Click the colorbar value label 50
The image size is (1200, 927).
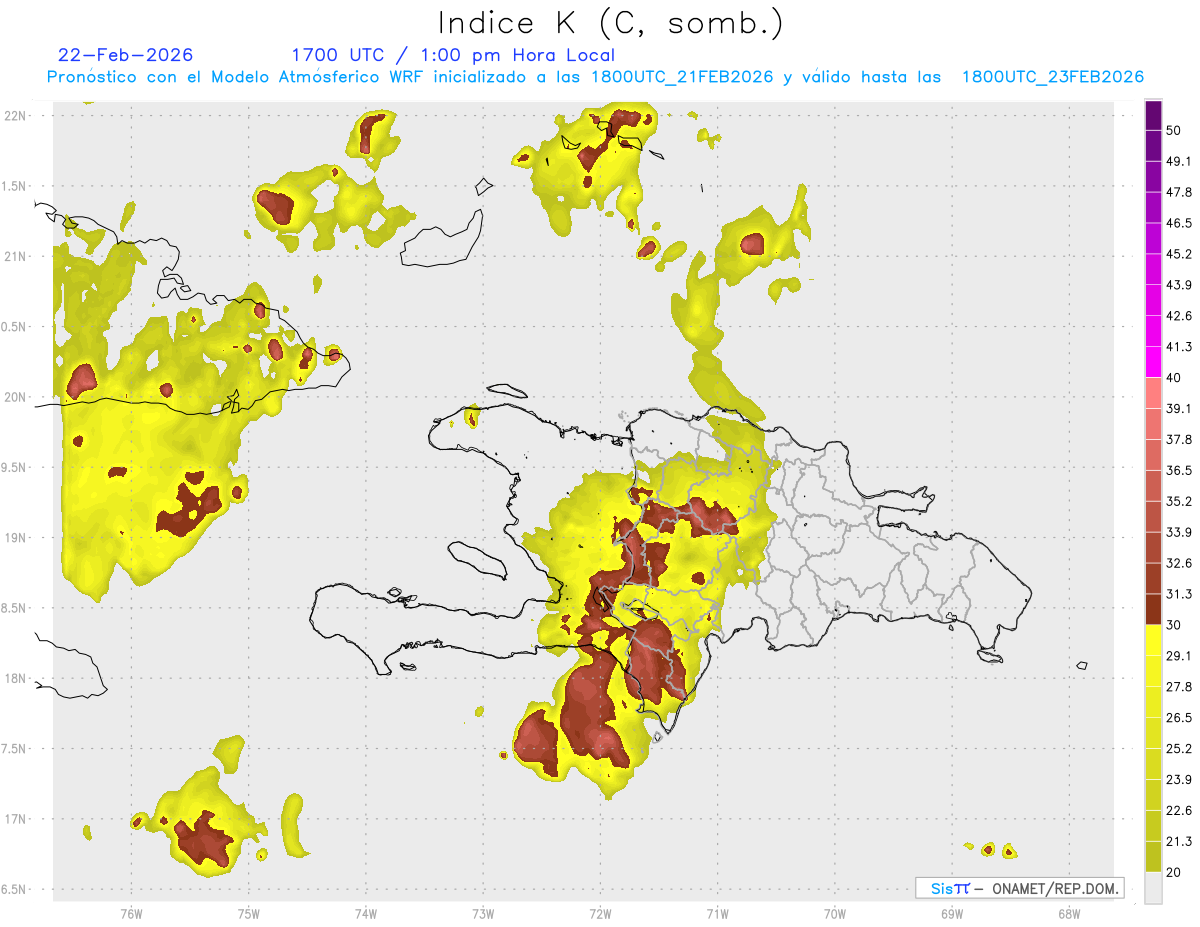point(1175,130)
